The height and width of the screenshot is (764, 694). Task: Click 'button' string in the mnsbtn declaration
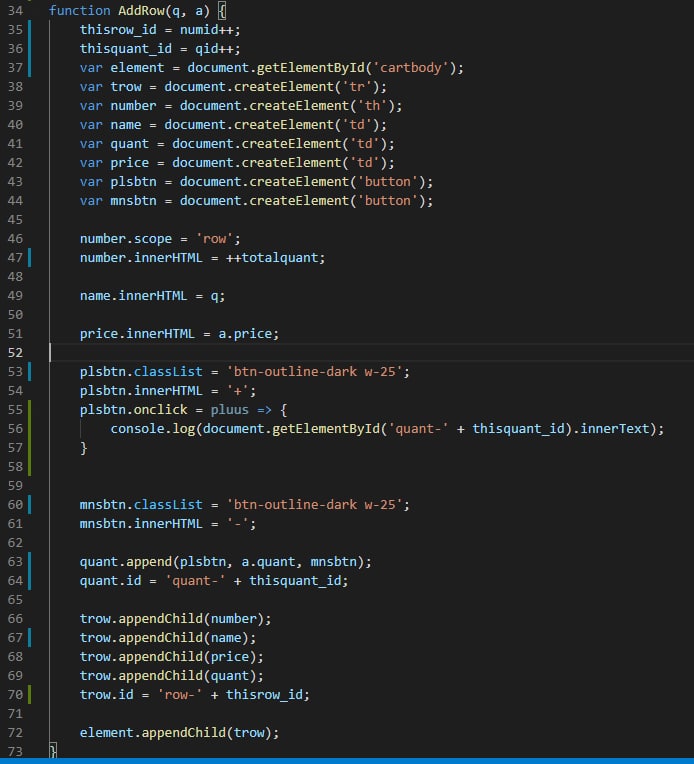click(388, 201)
